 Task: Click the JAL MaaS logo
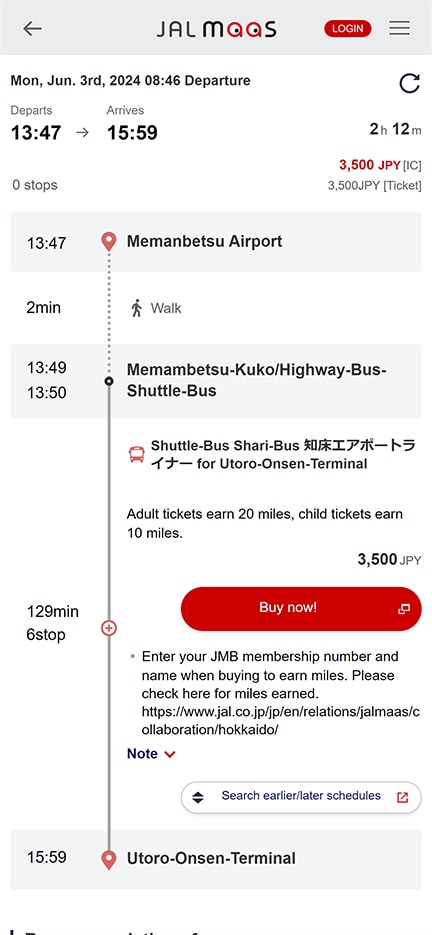[x=216, y=29]
